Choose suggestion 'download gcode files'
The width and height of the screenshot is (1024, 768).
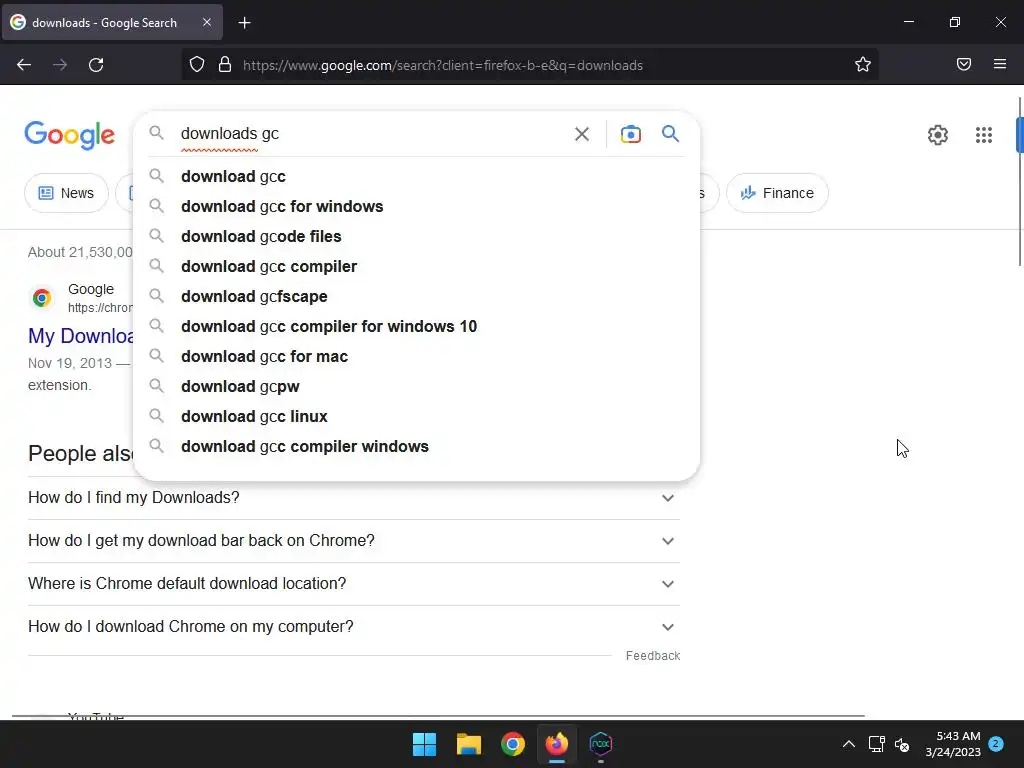pos(416,236)
